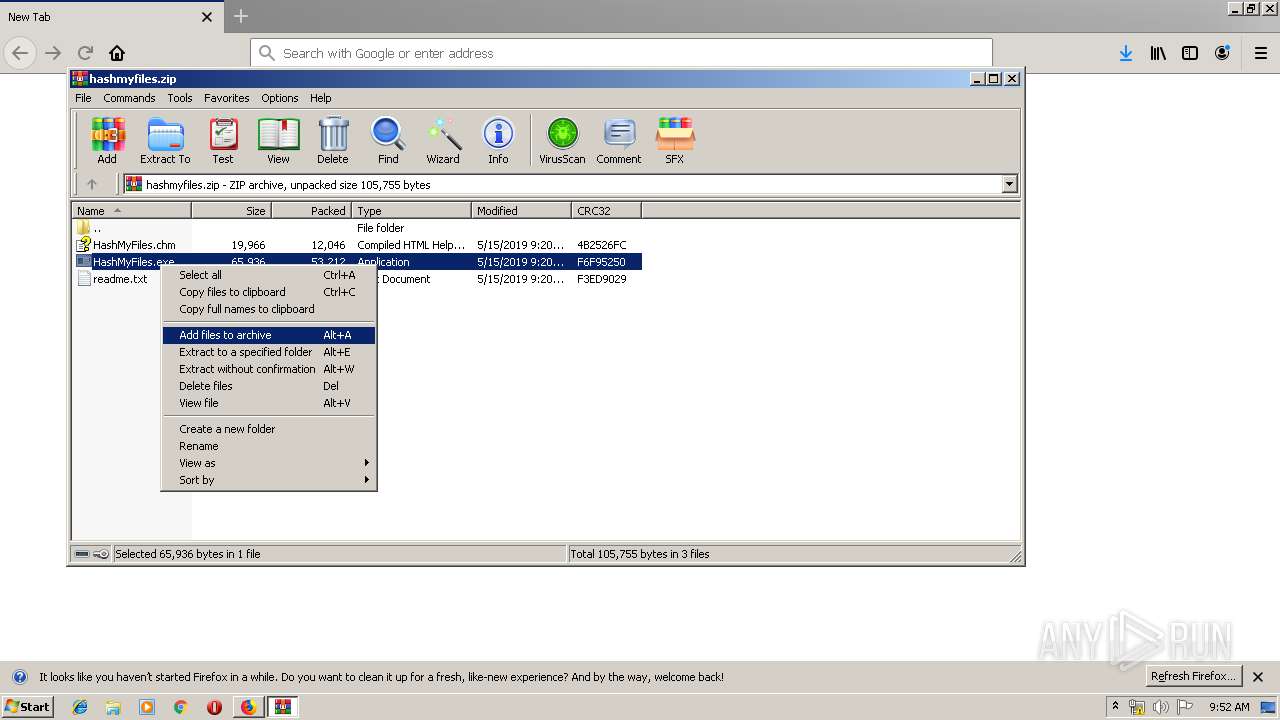Select the HashMyFiles.chm file row

point(357,245)
